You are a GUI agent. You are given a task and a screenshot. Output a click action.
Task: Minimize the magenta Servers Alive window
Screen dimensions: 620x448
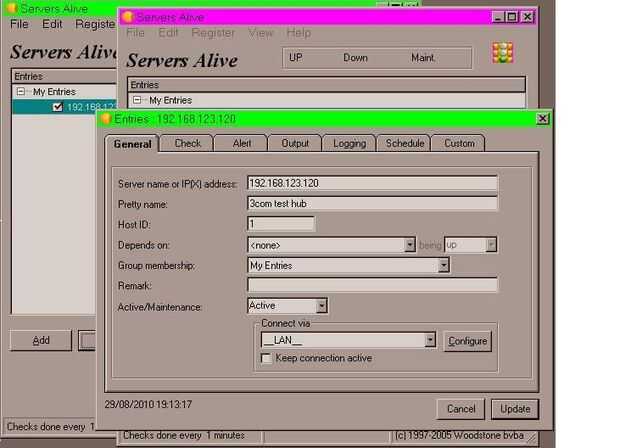click(x=498, y=17)
